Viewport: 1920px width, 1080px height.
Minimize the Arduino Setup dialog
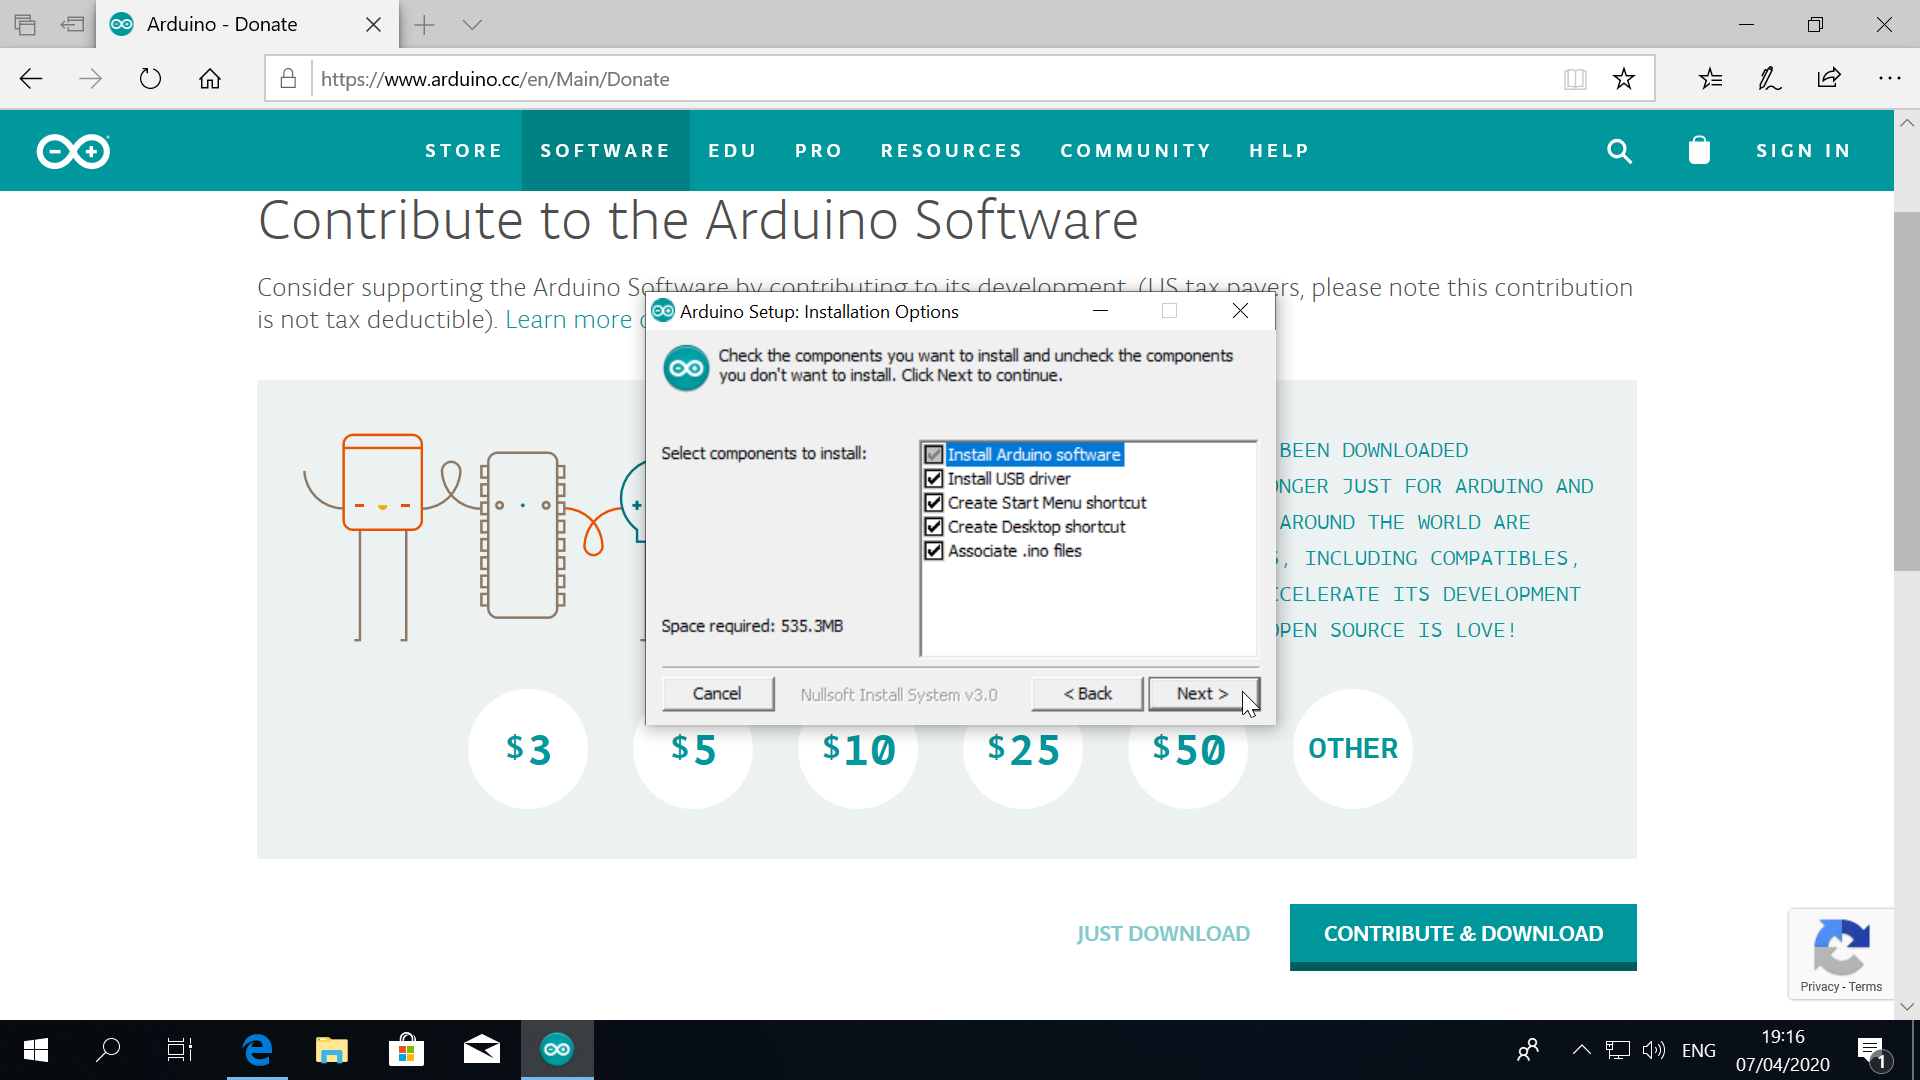click(x=1101, y=311)
